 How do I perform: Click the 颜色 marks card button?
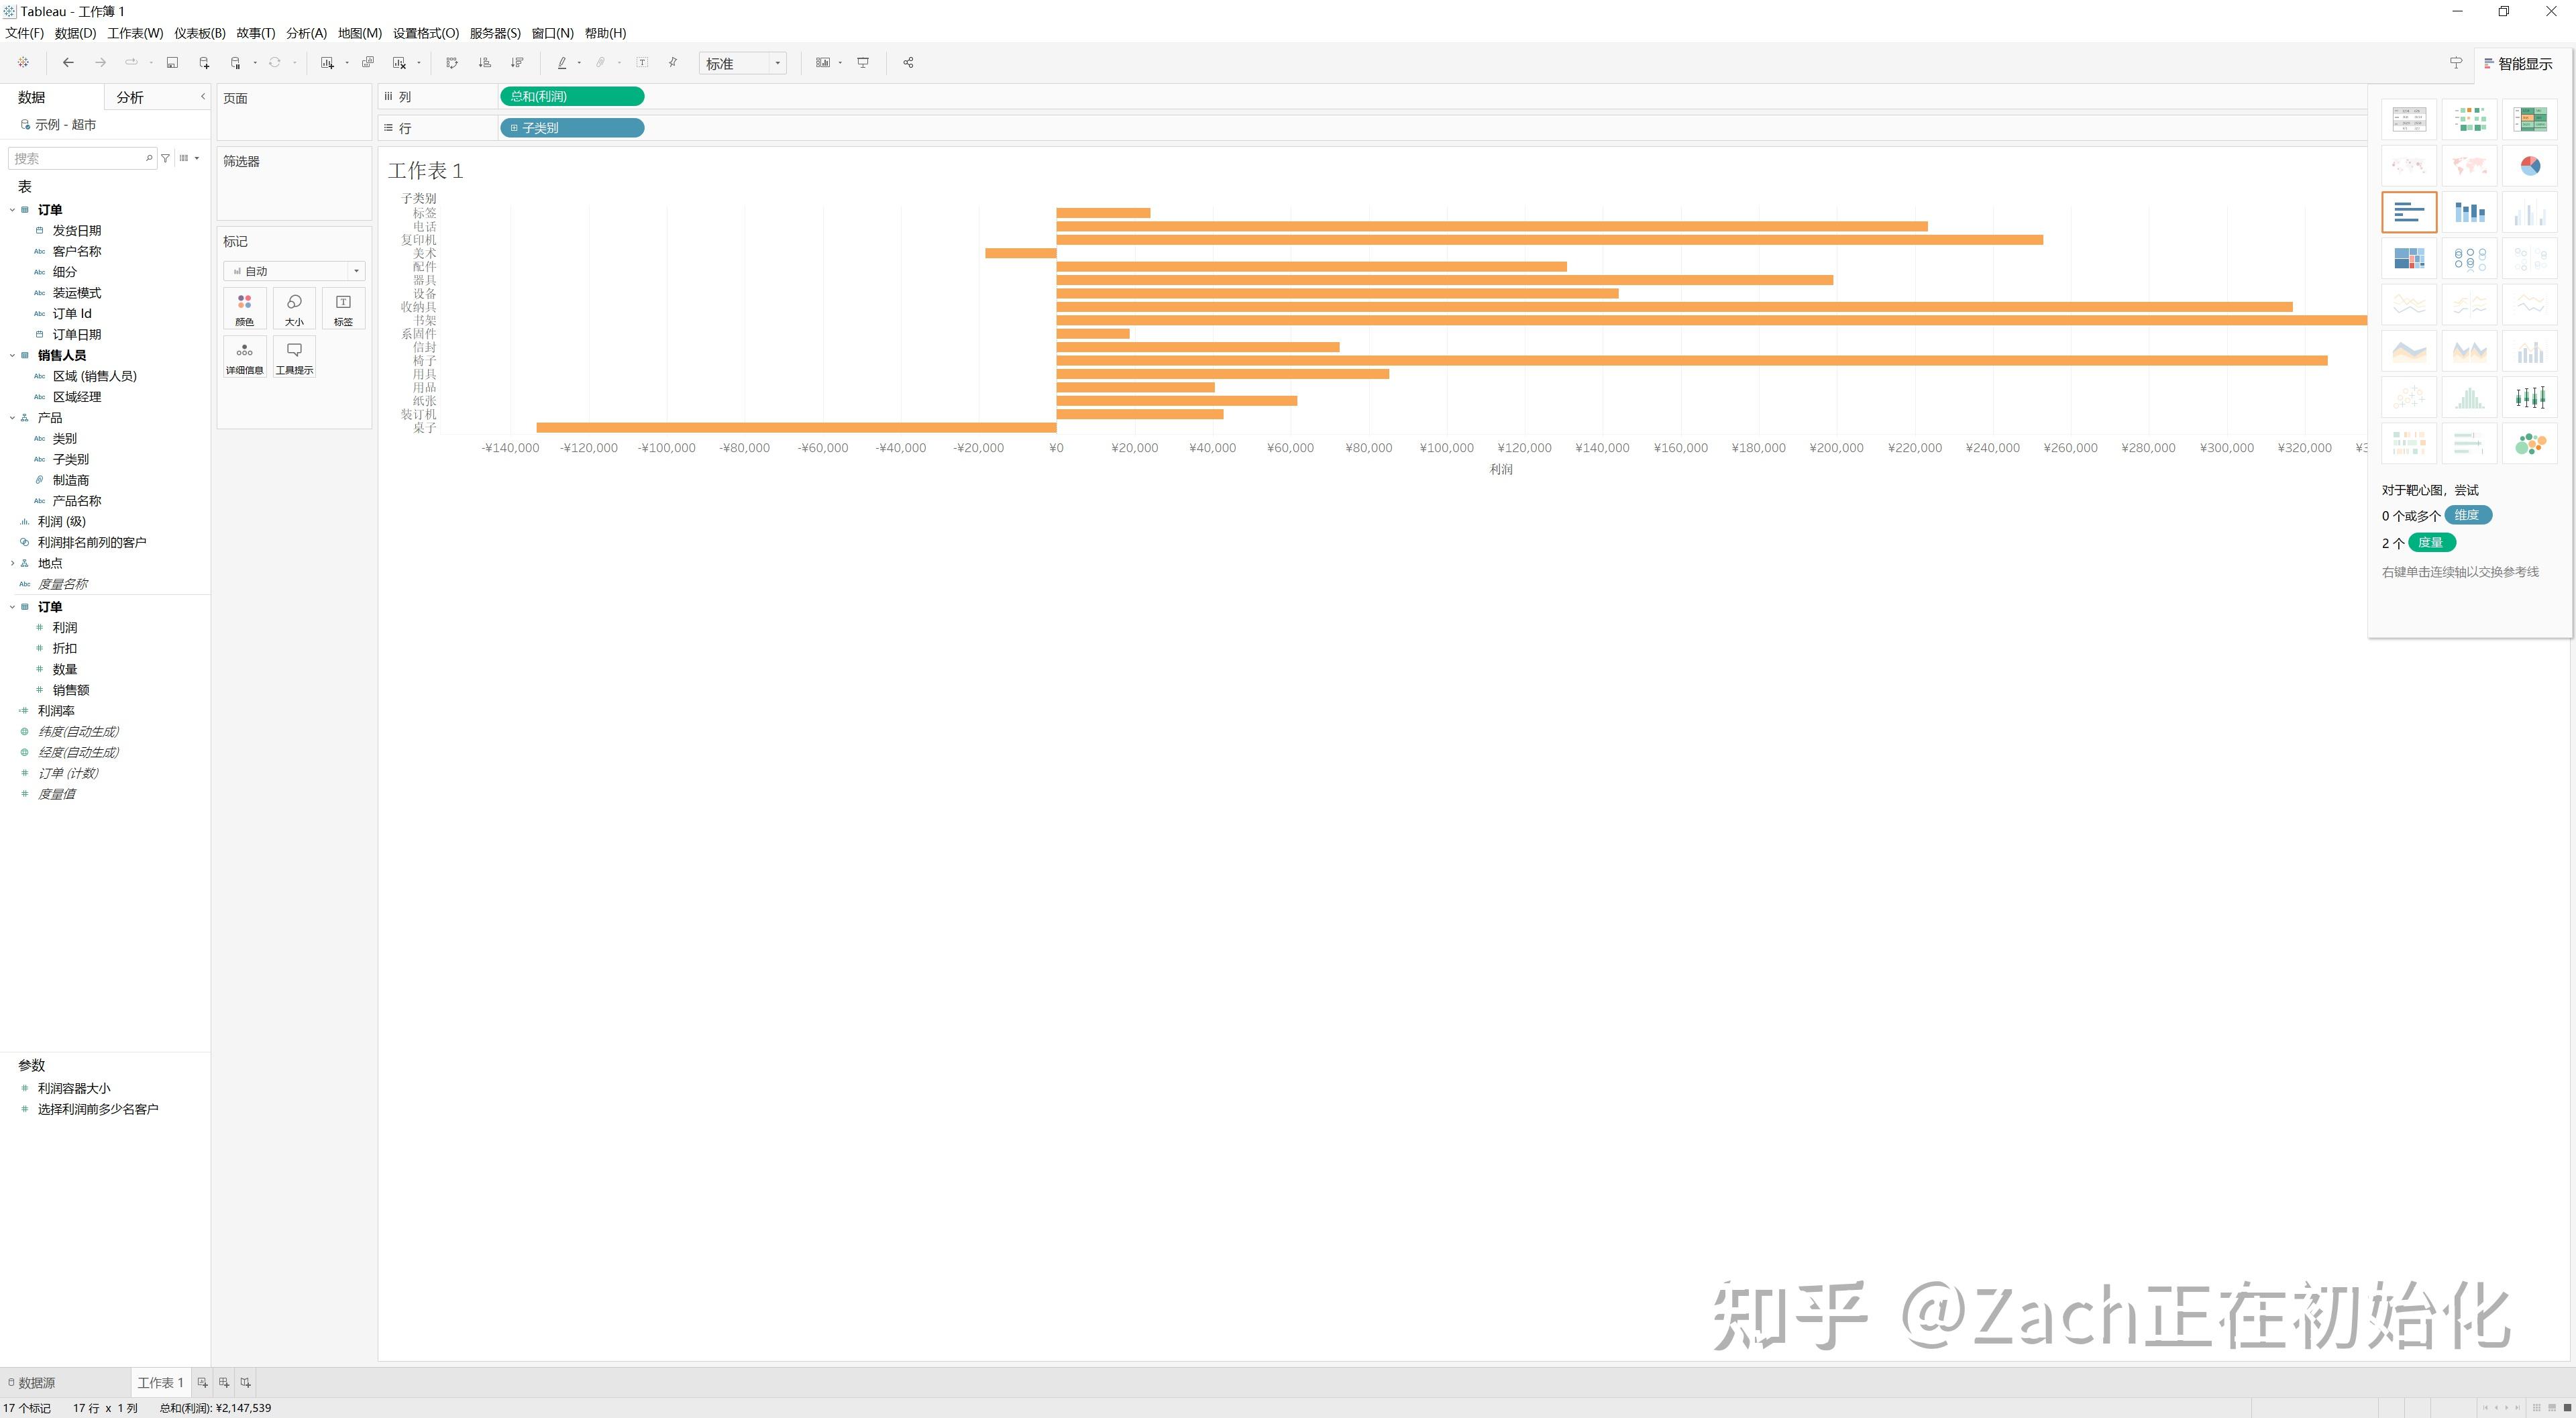coord(245,309)
